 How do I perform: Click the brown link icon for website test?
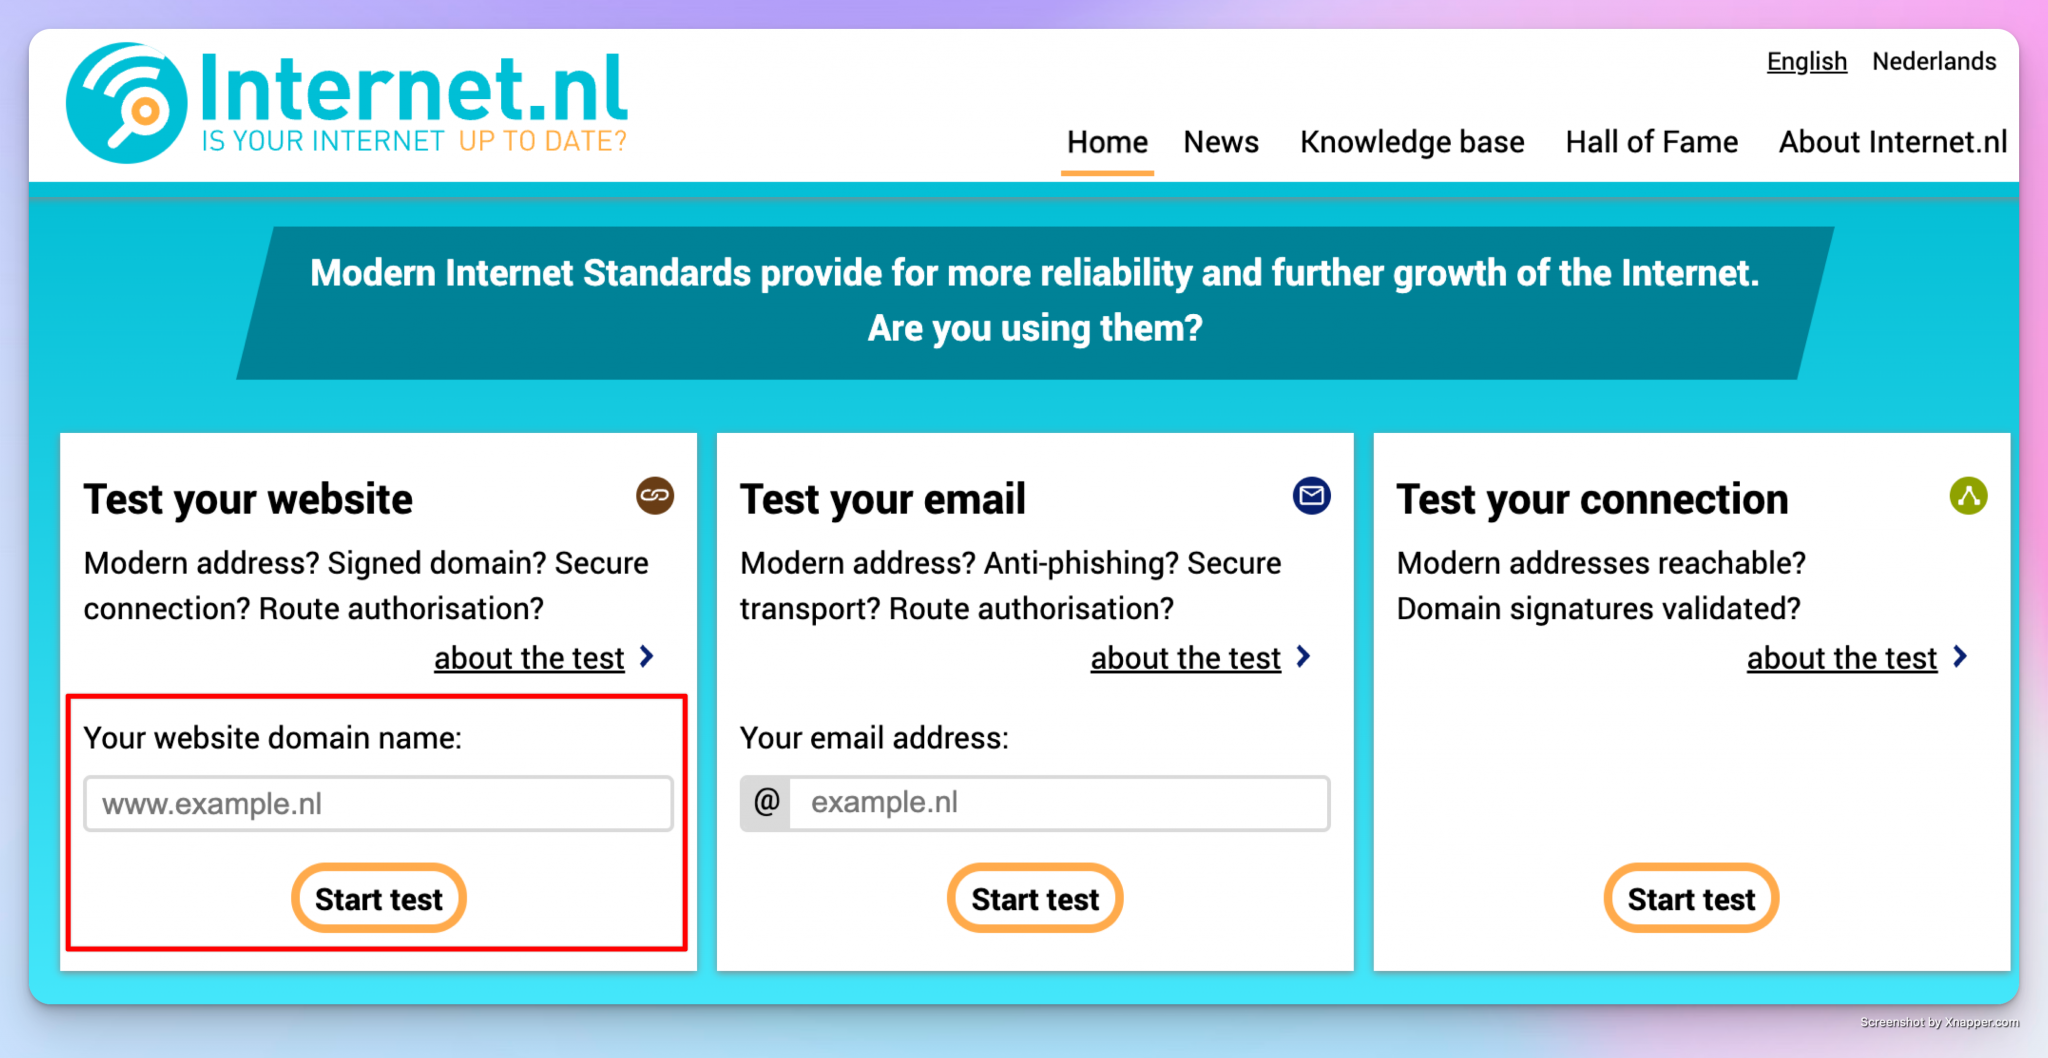click(x=655, y=496)
